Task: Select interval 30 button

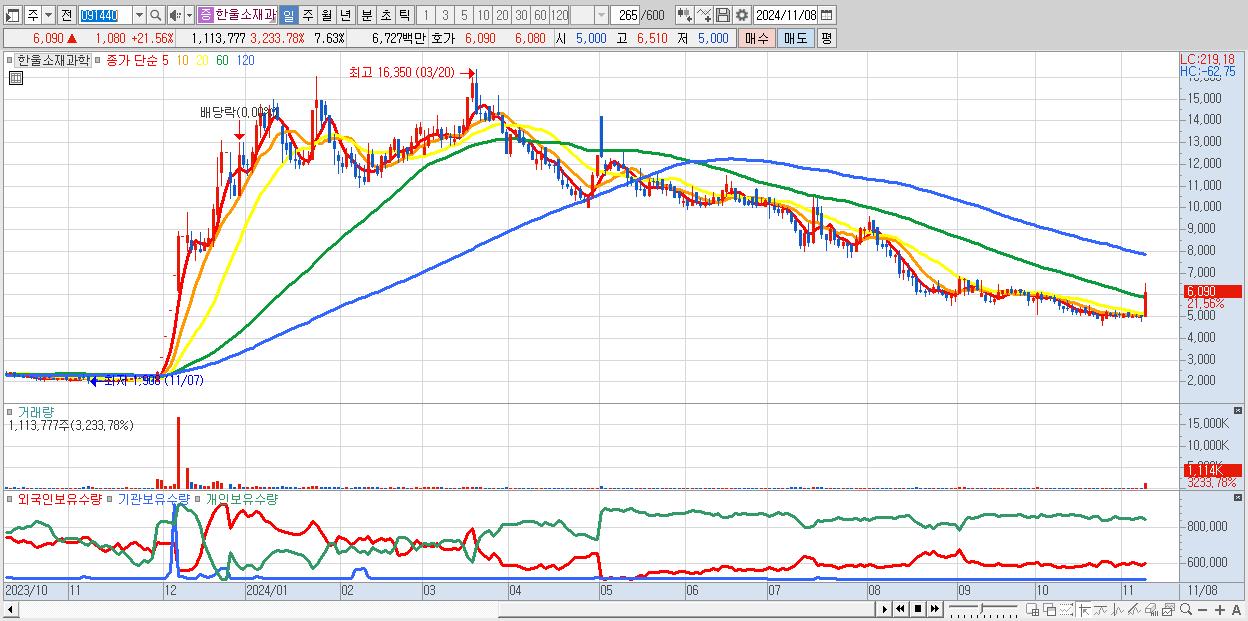Action: pyautogui.click(x=521, y=15)
